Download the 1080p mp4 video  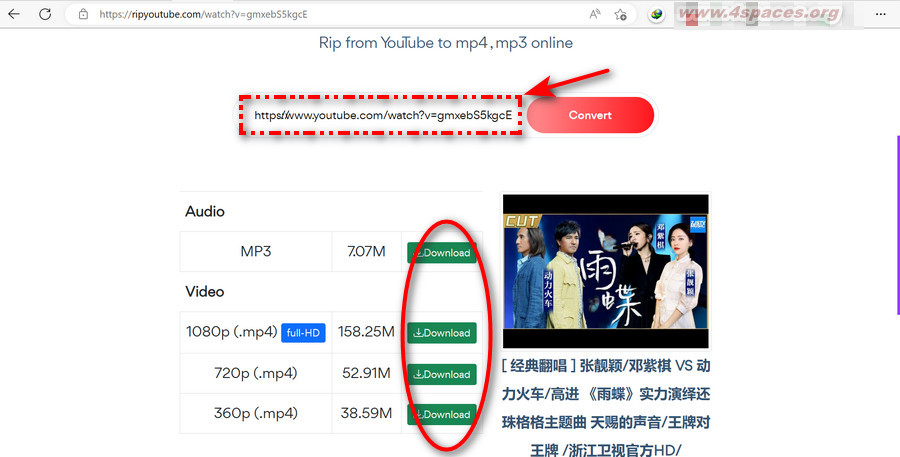coord(441,333)
